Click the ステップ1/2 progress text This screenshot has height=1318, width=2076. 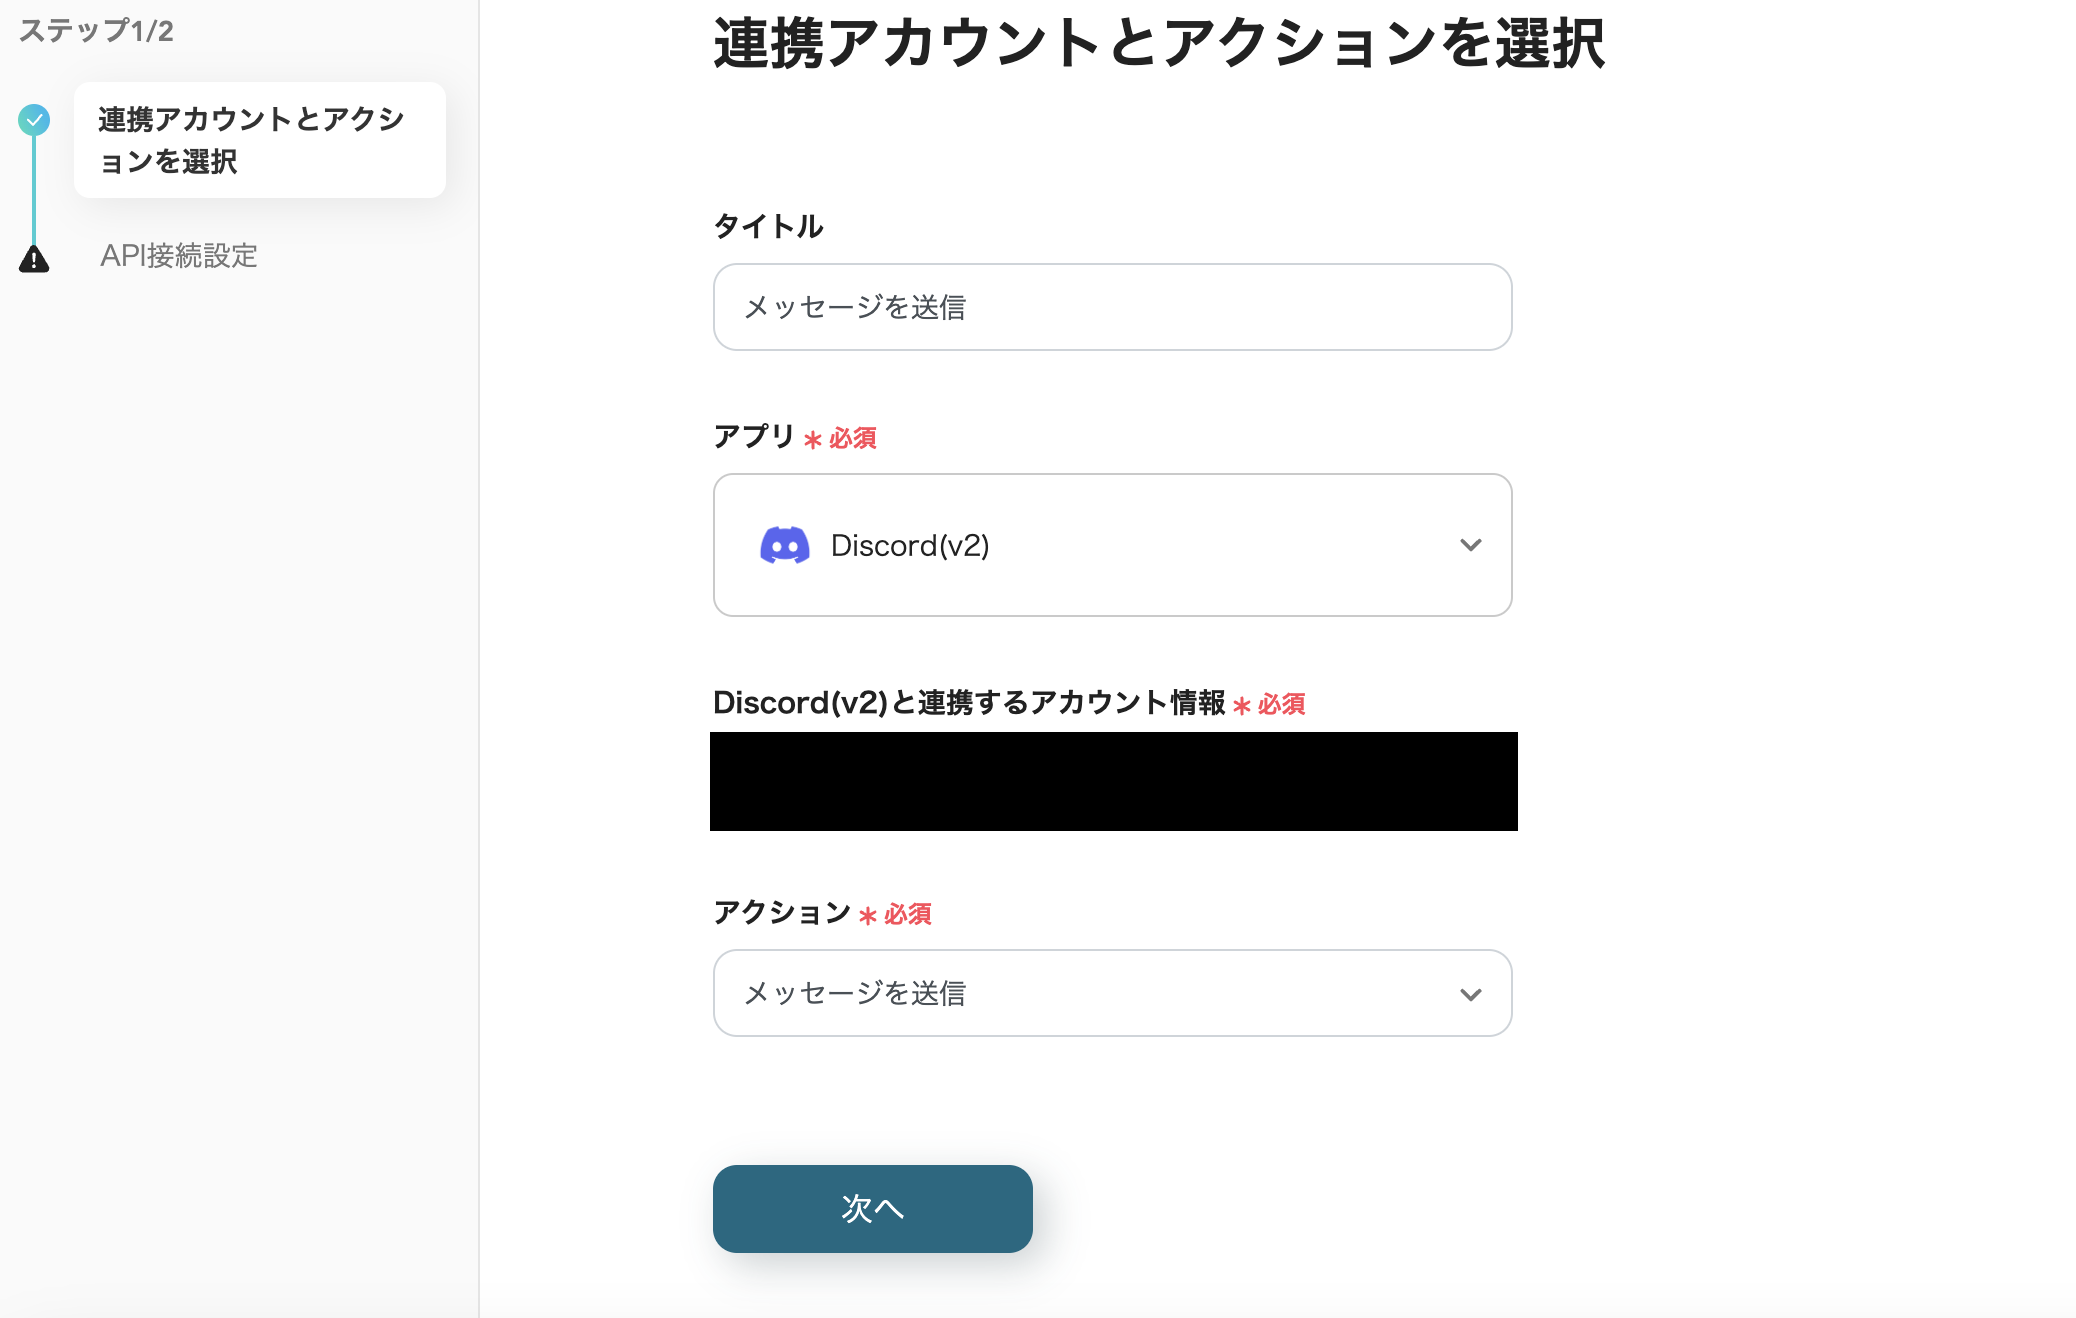click(x=96, y=31)
